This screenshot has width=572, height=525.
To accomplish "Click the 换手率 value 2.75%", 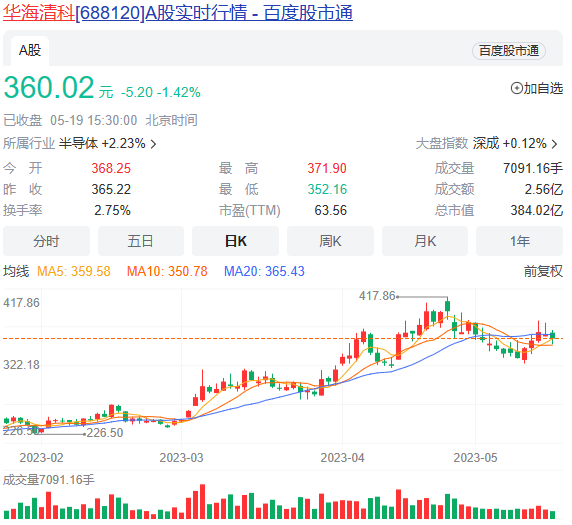I will [x=112, y=211].
